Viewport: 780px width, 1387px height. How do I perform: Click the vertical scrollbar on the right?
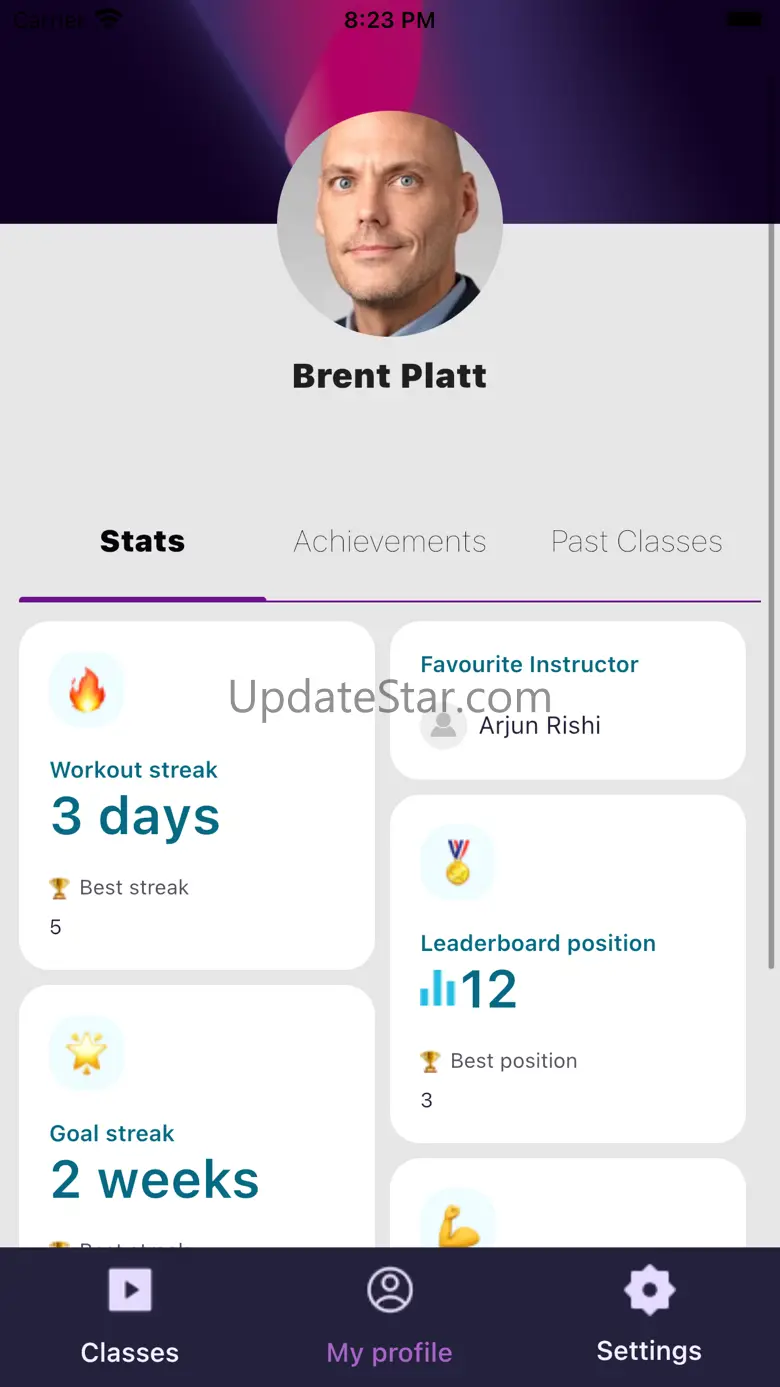[x=771, y=596]
